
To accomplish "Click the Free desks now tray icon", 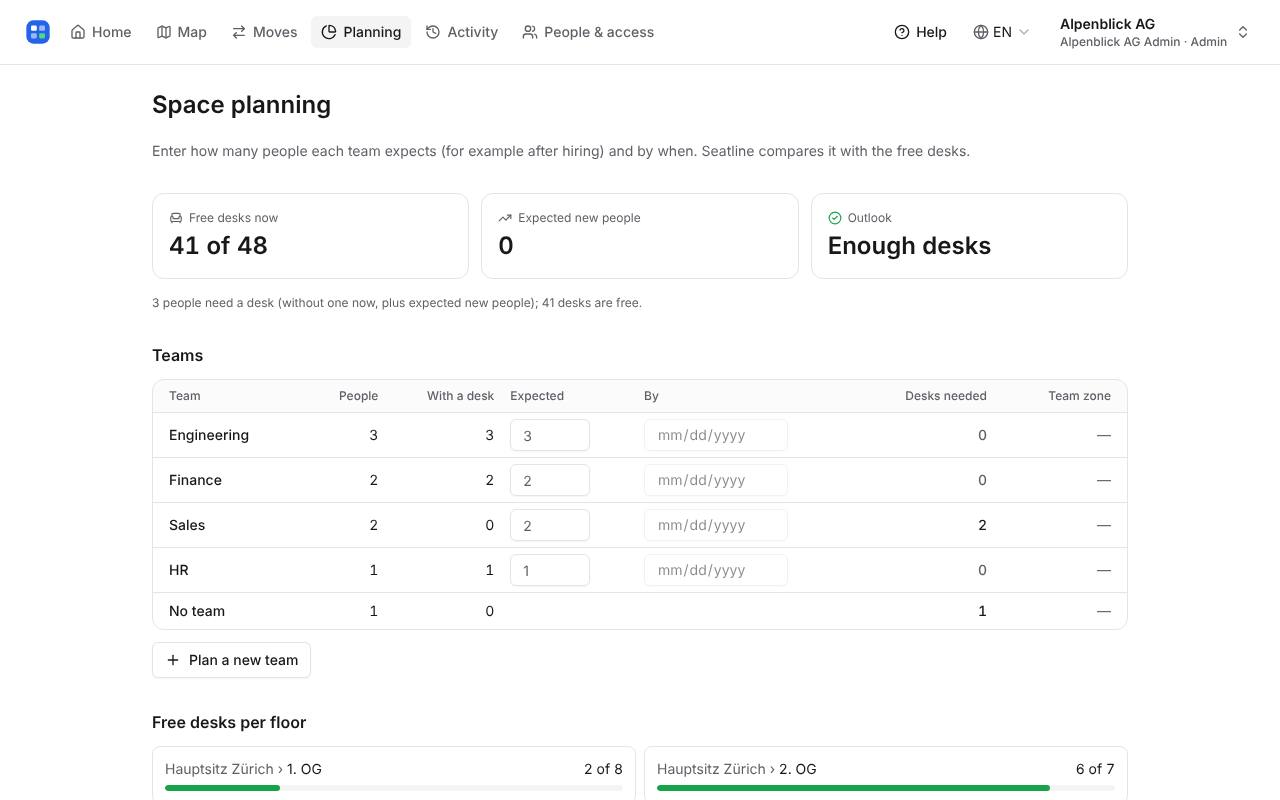I will [x=176, y=218].
